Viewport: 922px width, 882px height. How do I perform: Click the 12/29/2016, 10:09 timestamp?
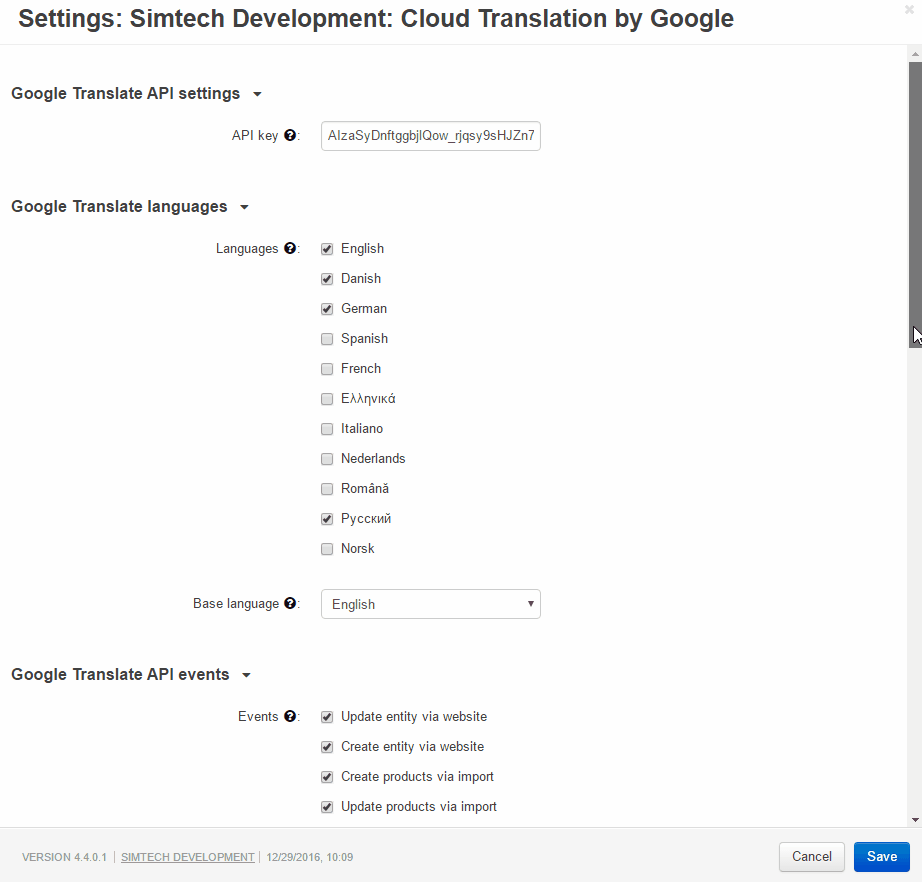[x=310, y=857]
